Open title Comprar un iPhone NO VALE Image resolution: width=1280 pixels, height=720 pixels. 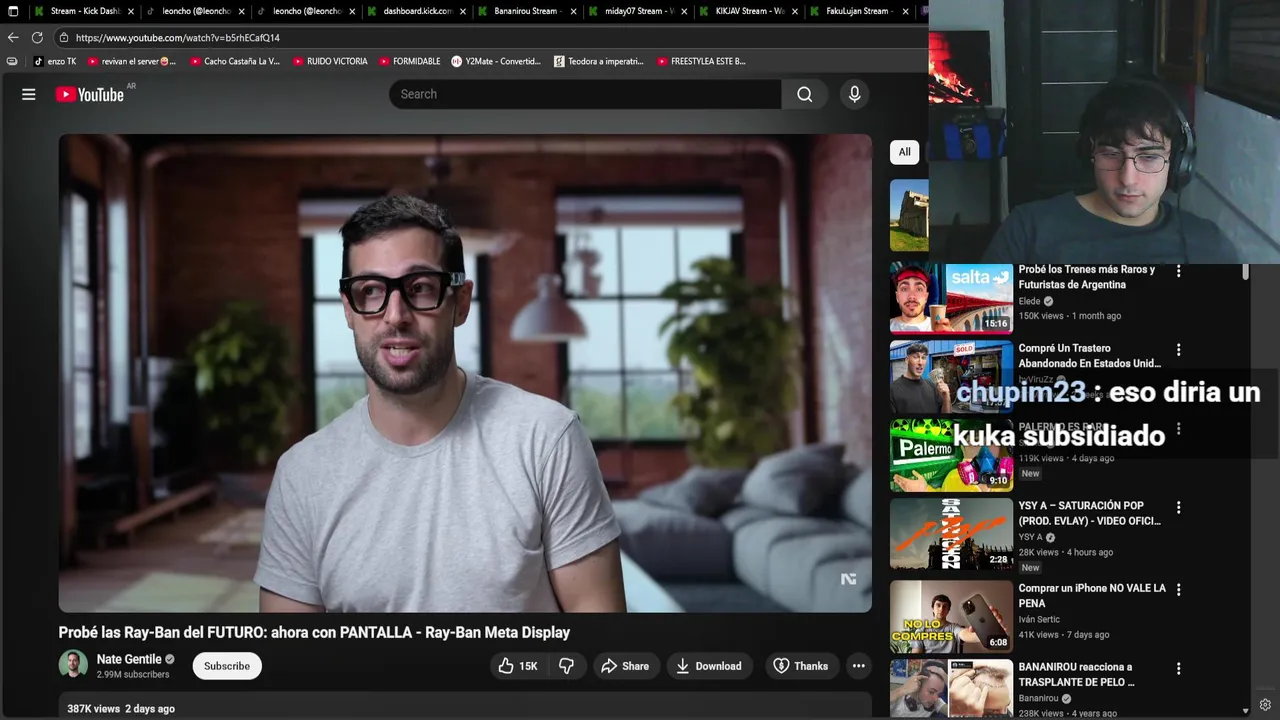click(1092, 596)
